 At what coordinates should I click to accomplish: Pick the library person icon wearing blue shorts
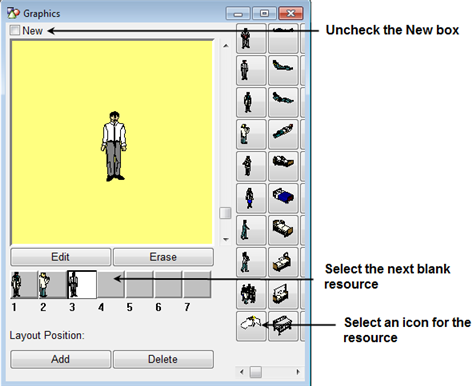(x=251, y=198)
